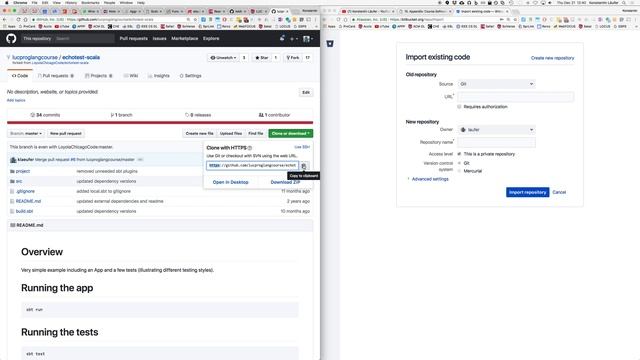The image size is (640, 360).
Task: Click klaeufer avatar in latest commit row
Action: [x=13, y=160]
